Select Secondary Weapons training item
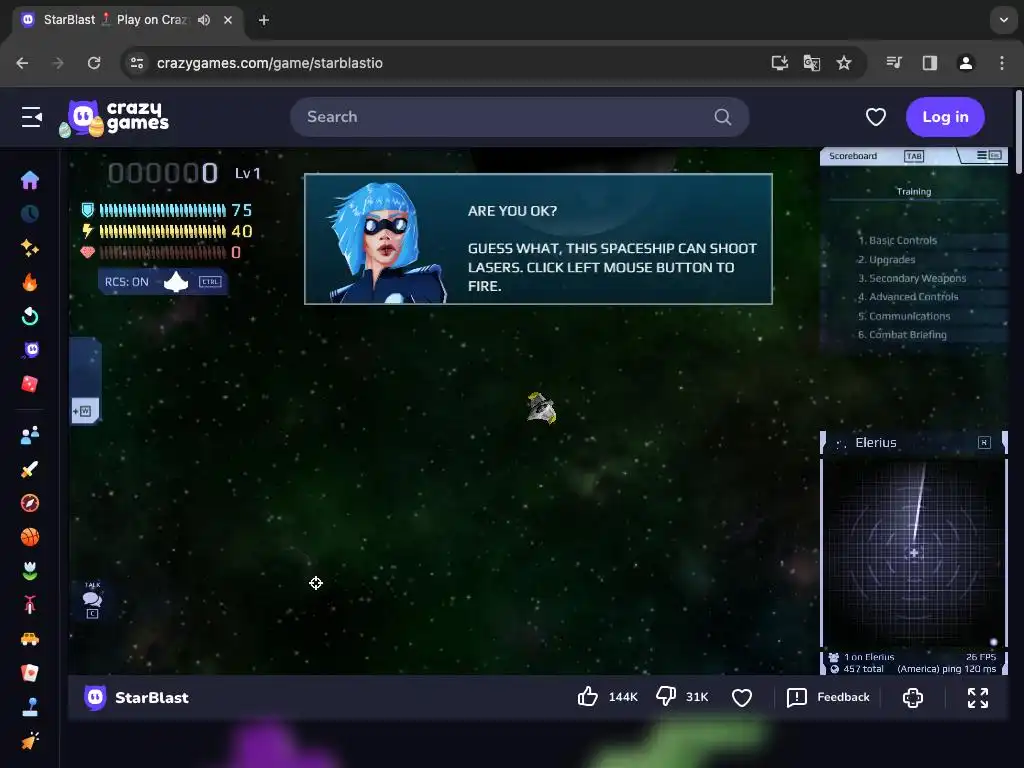This screenshot has height=768, width=1024. coord(912,278)
